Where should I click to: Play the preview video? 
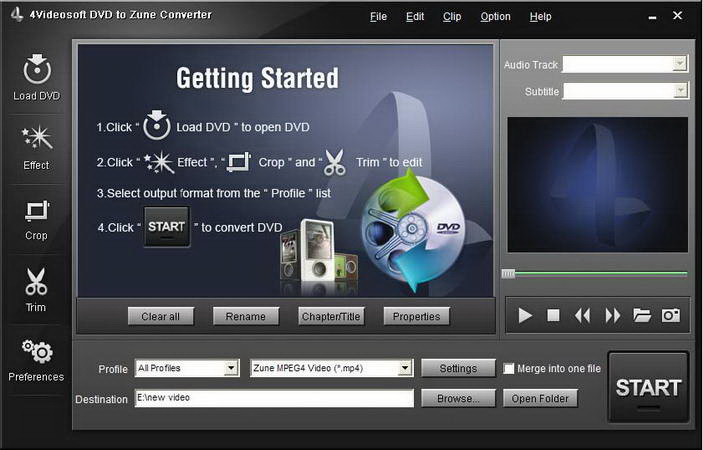[525, 316]
